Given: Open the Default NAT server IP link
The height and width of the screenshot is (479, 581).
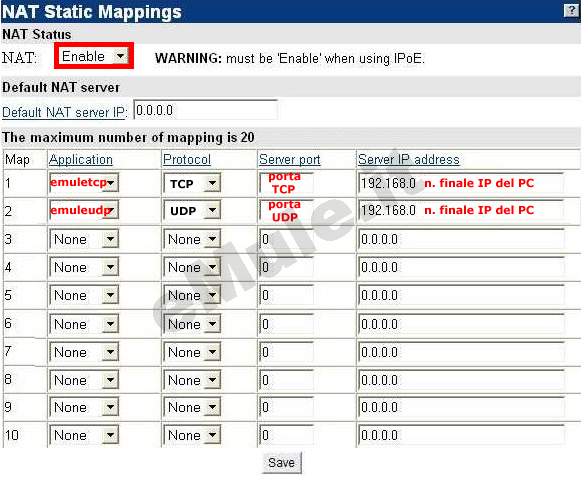Looking at the screenshot, I should [x=64, y=112].
